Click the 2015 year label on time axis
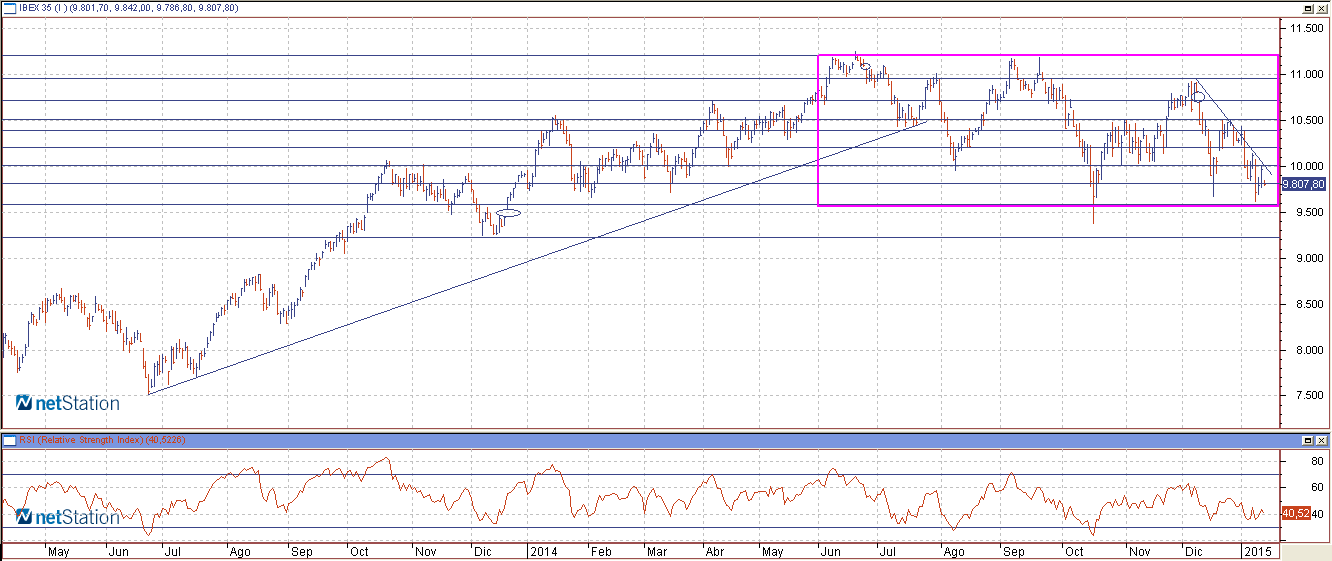The width and height of the screenshot is (1332, 561). [x=1258, y=551]
